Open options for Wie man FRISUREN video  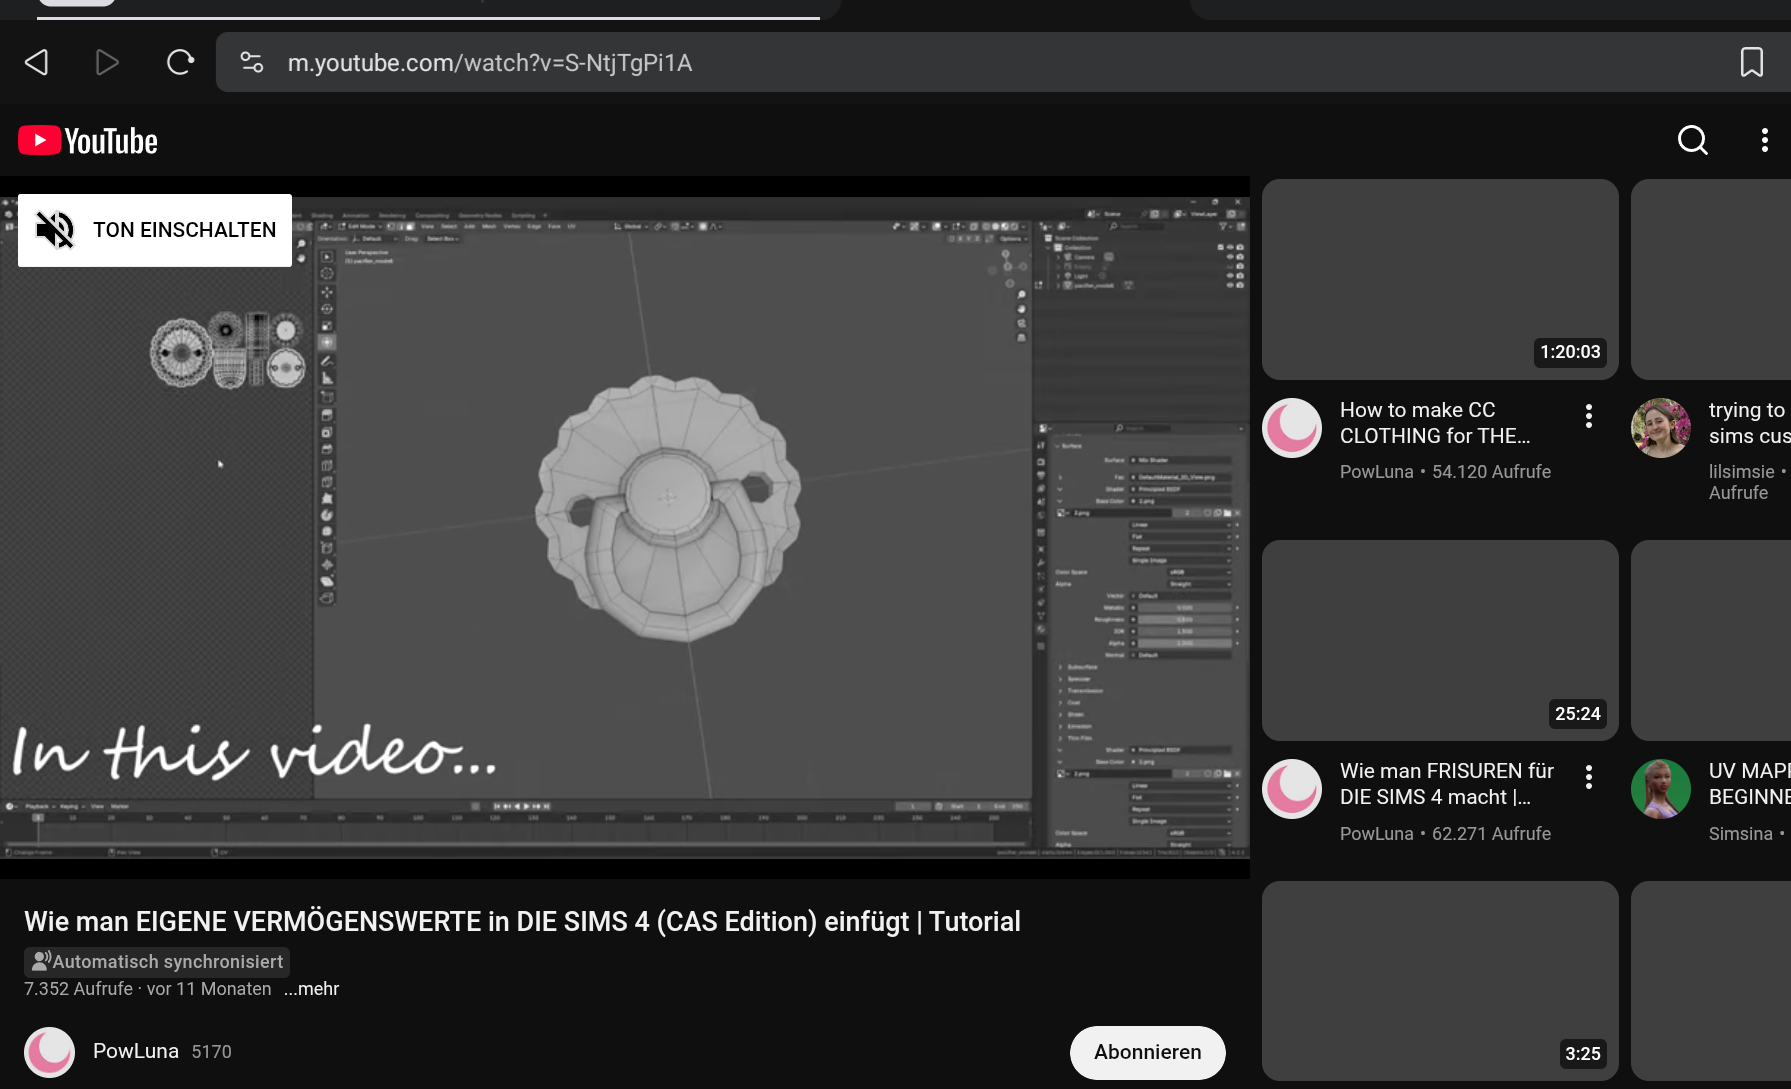1588,777
